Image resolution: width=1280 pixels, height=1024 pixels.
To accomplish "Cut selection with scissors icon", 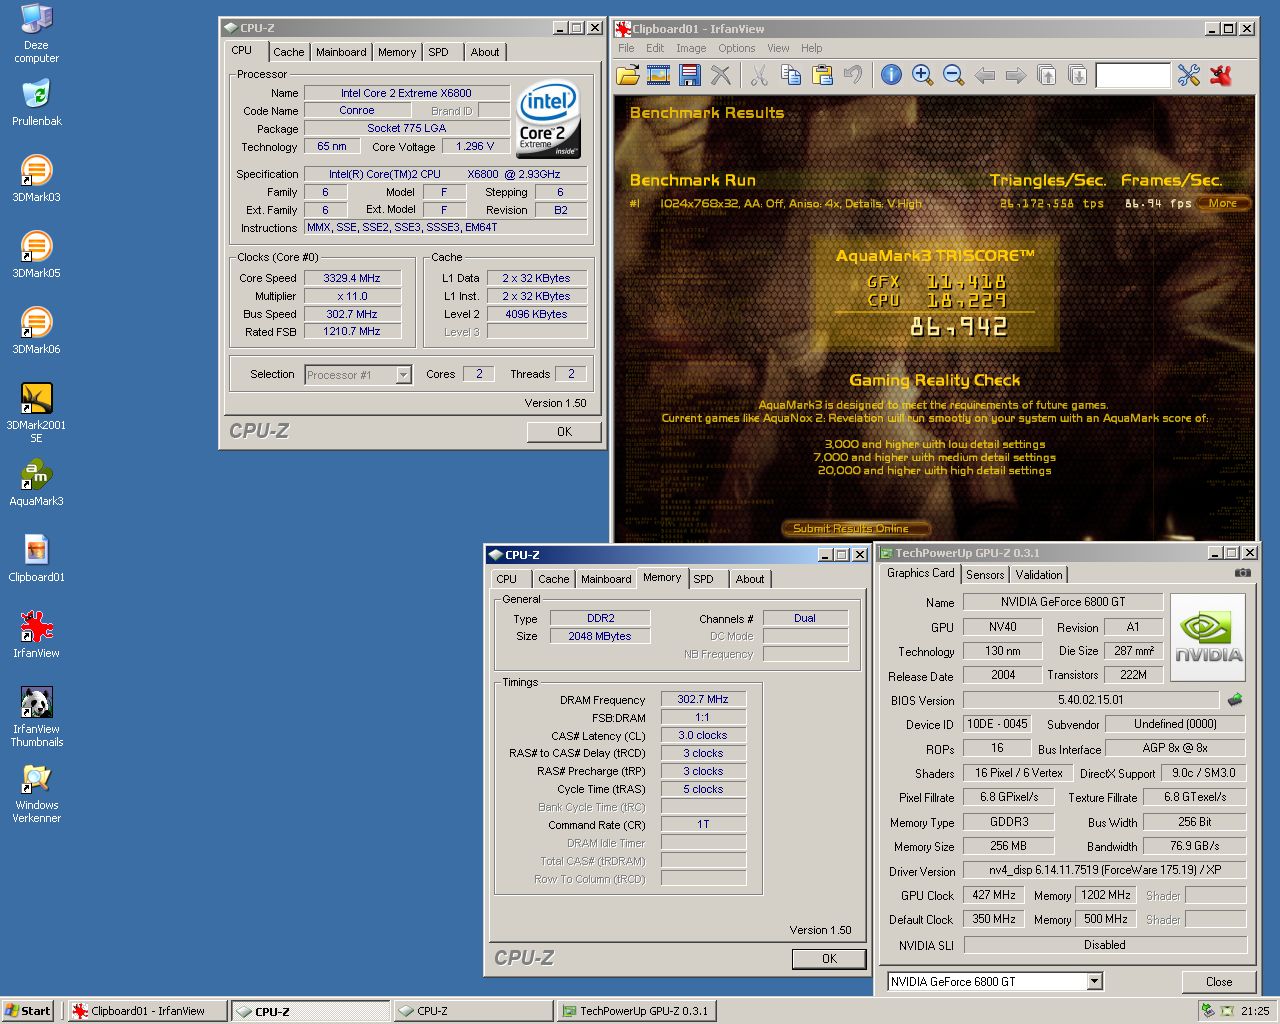I will tap(759, 75).
